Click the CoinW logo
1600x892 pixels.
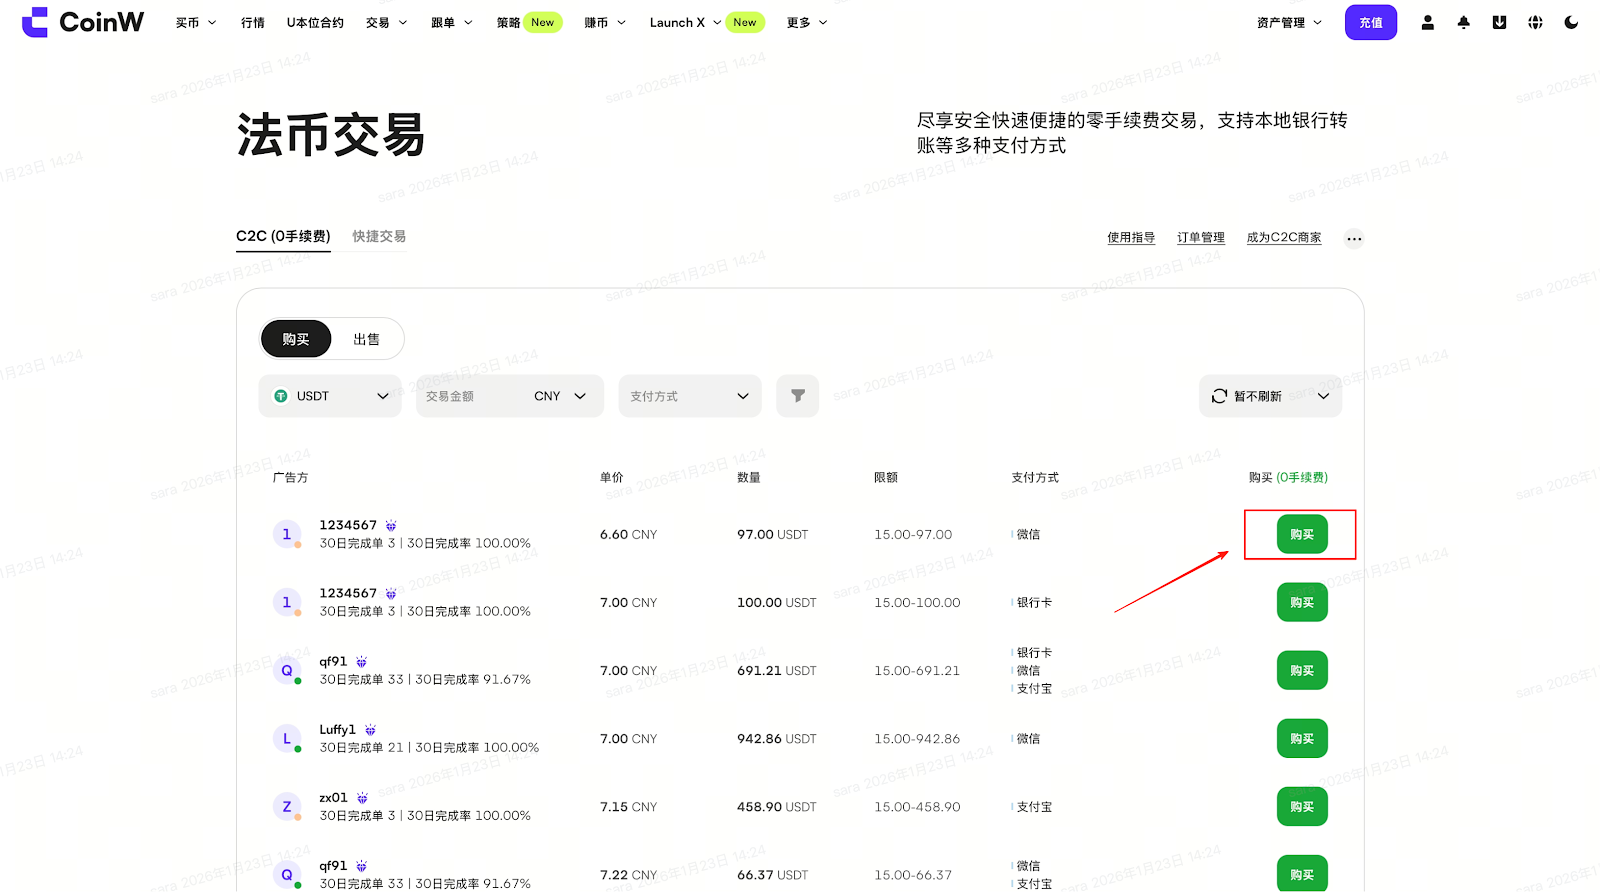point(83,22)
